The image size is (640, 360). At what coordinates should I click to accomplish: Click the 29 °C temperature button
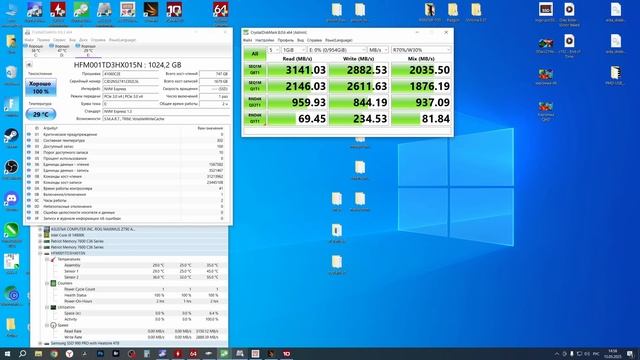point(41,114)
